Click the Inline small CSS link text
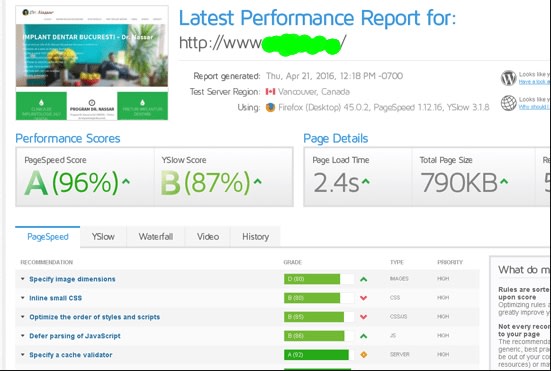 pyautogui.click(x=56, y=298)
